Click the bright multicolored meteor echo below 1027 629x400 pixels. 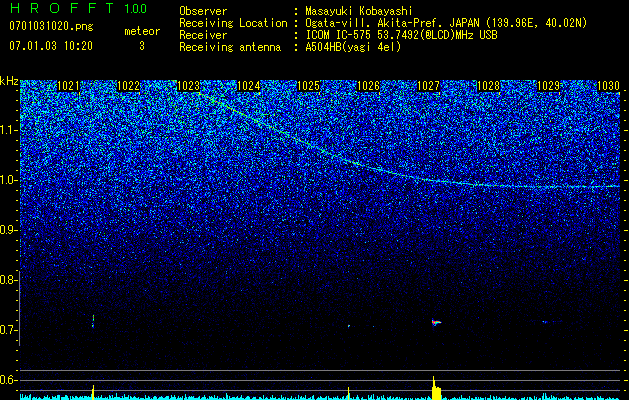436,322
